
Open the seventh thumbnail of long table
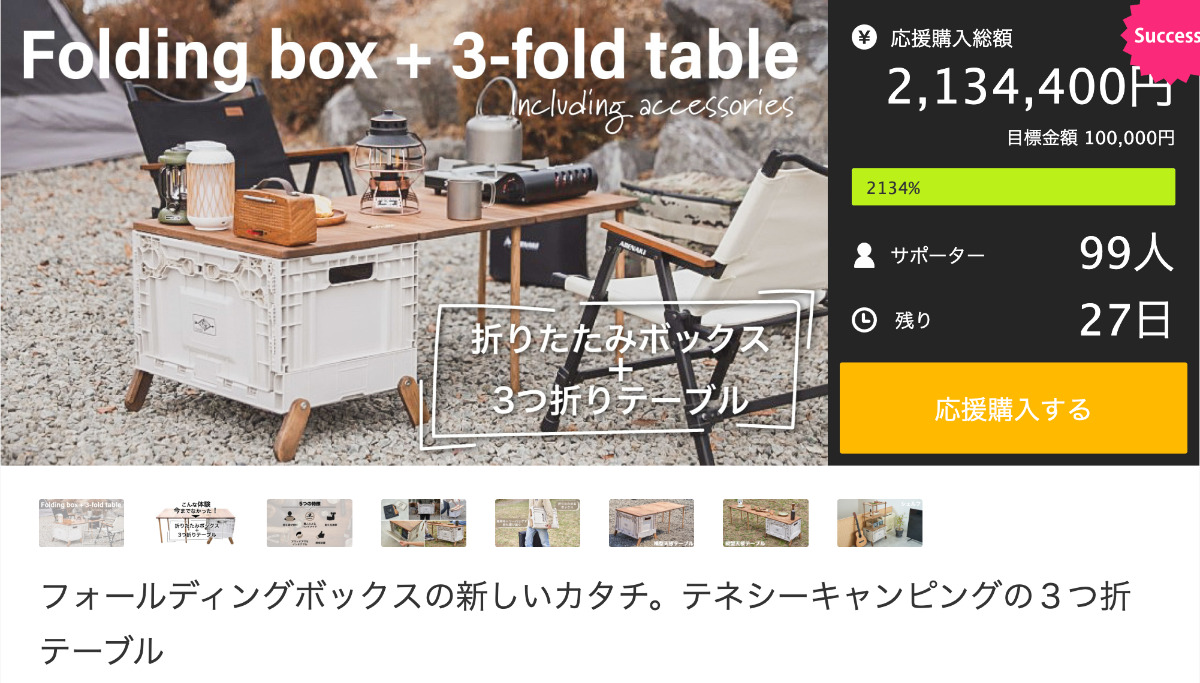click(x=766, y=523)
